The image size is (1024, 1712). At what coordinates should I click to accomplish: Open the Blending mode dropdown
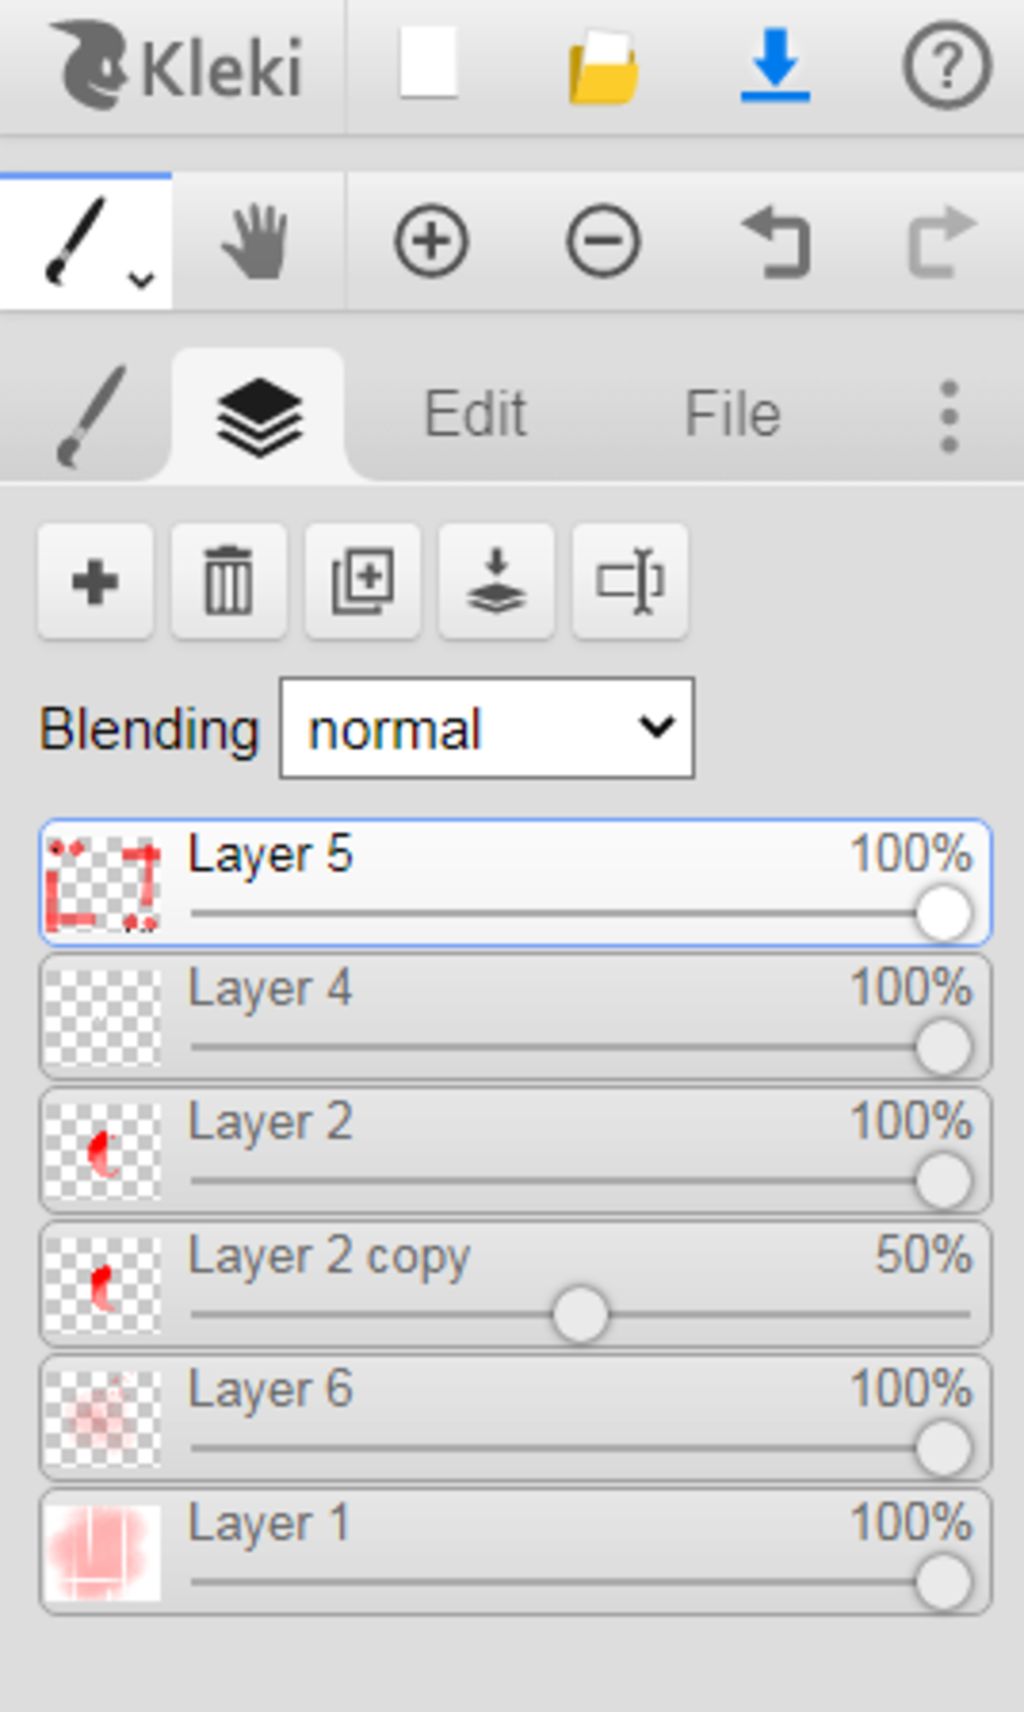pos(487,729)
